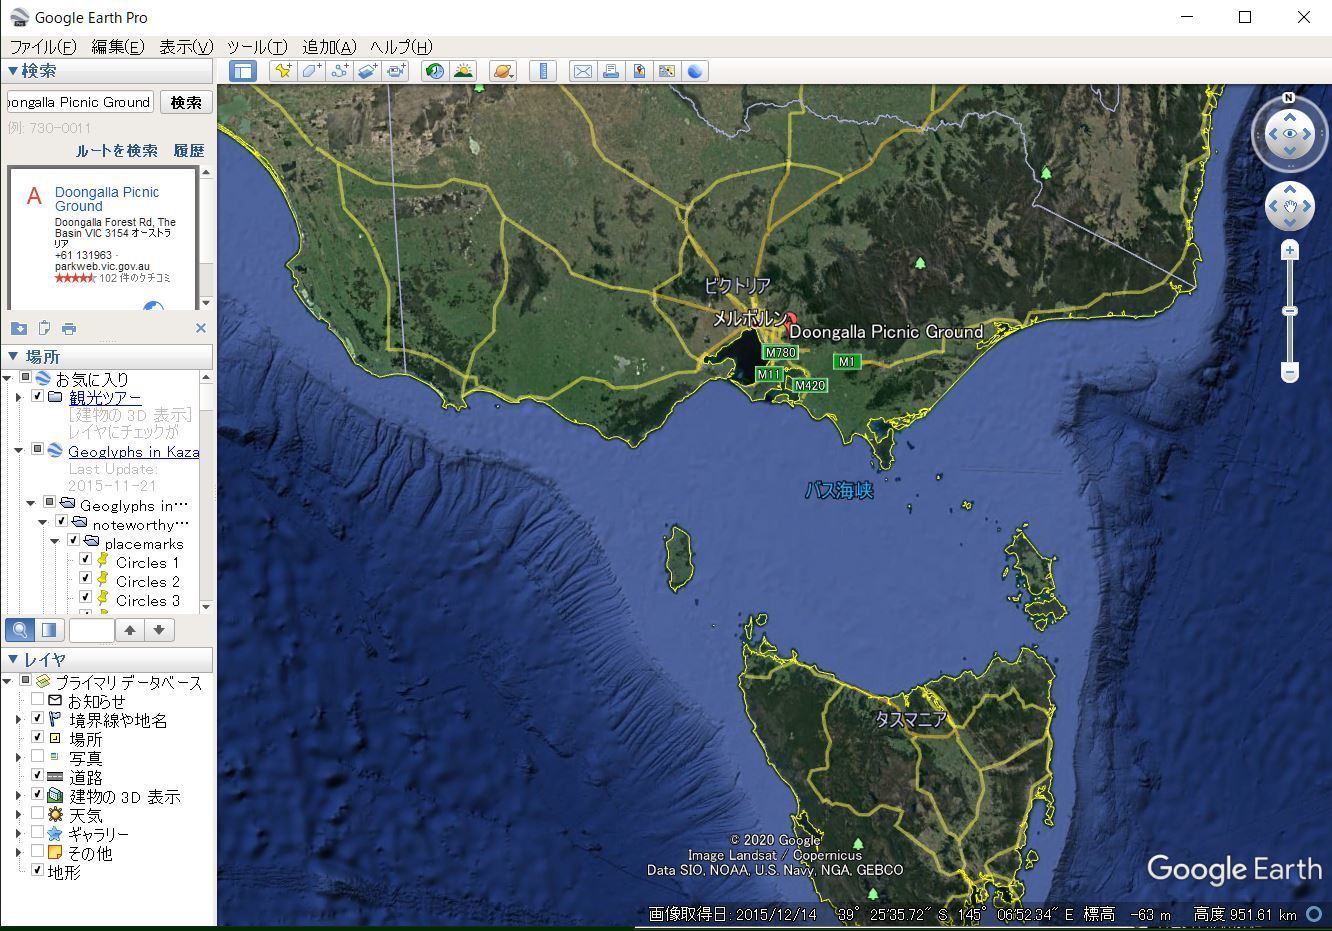The image size is (1332, 931).
Task: Start the Record a Tour tool
Action: tap(396, 71)
